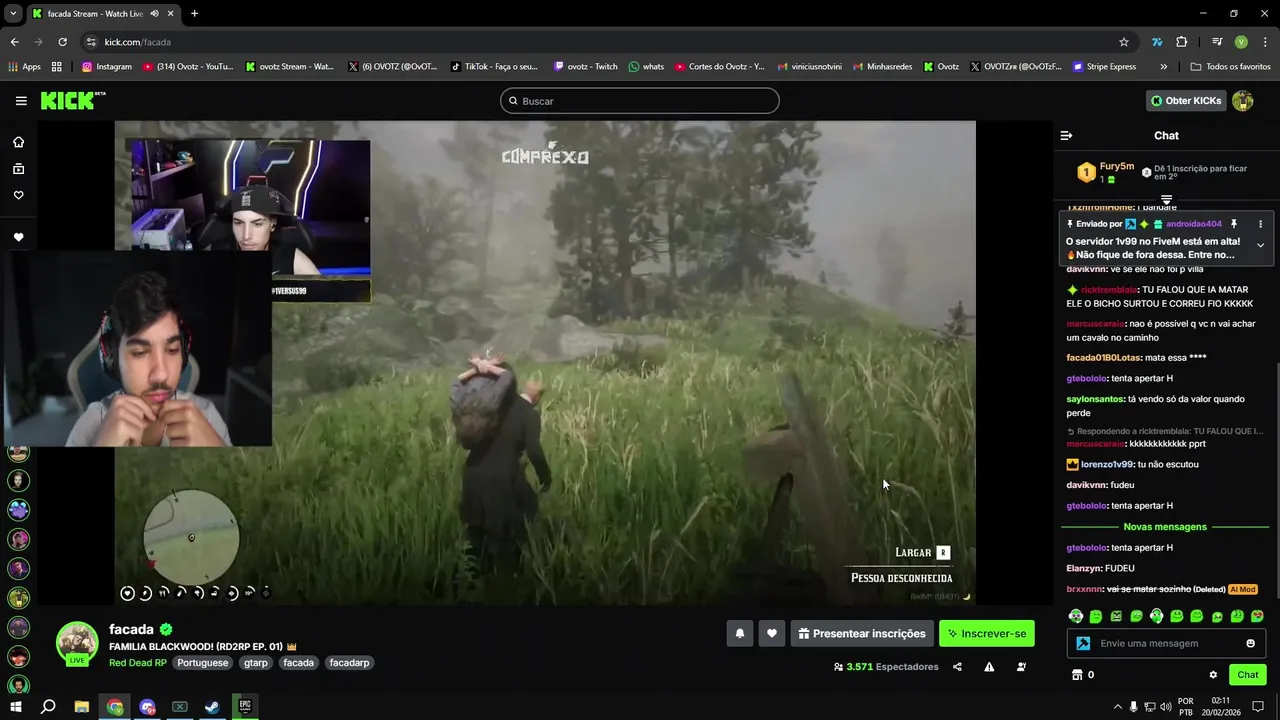Share the facada stream
The width and height of the screenshot is (1280, 720).
[957, 667]
